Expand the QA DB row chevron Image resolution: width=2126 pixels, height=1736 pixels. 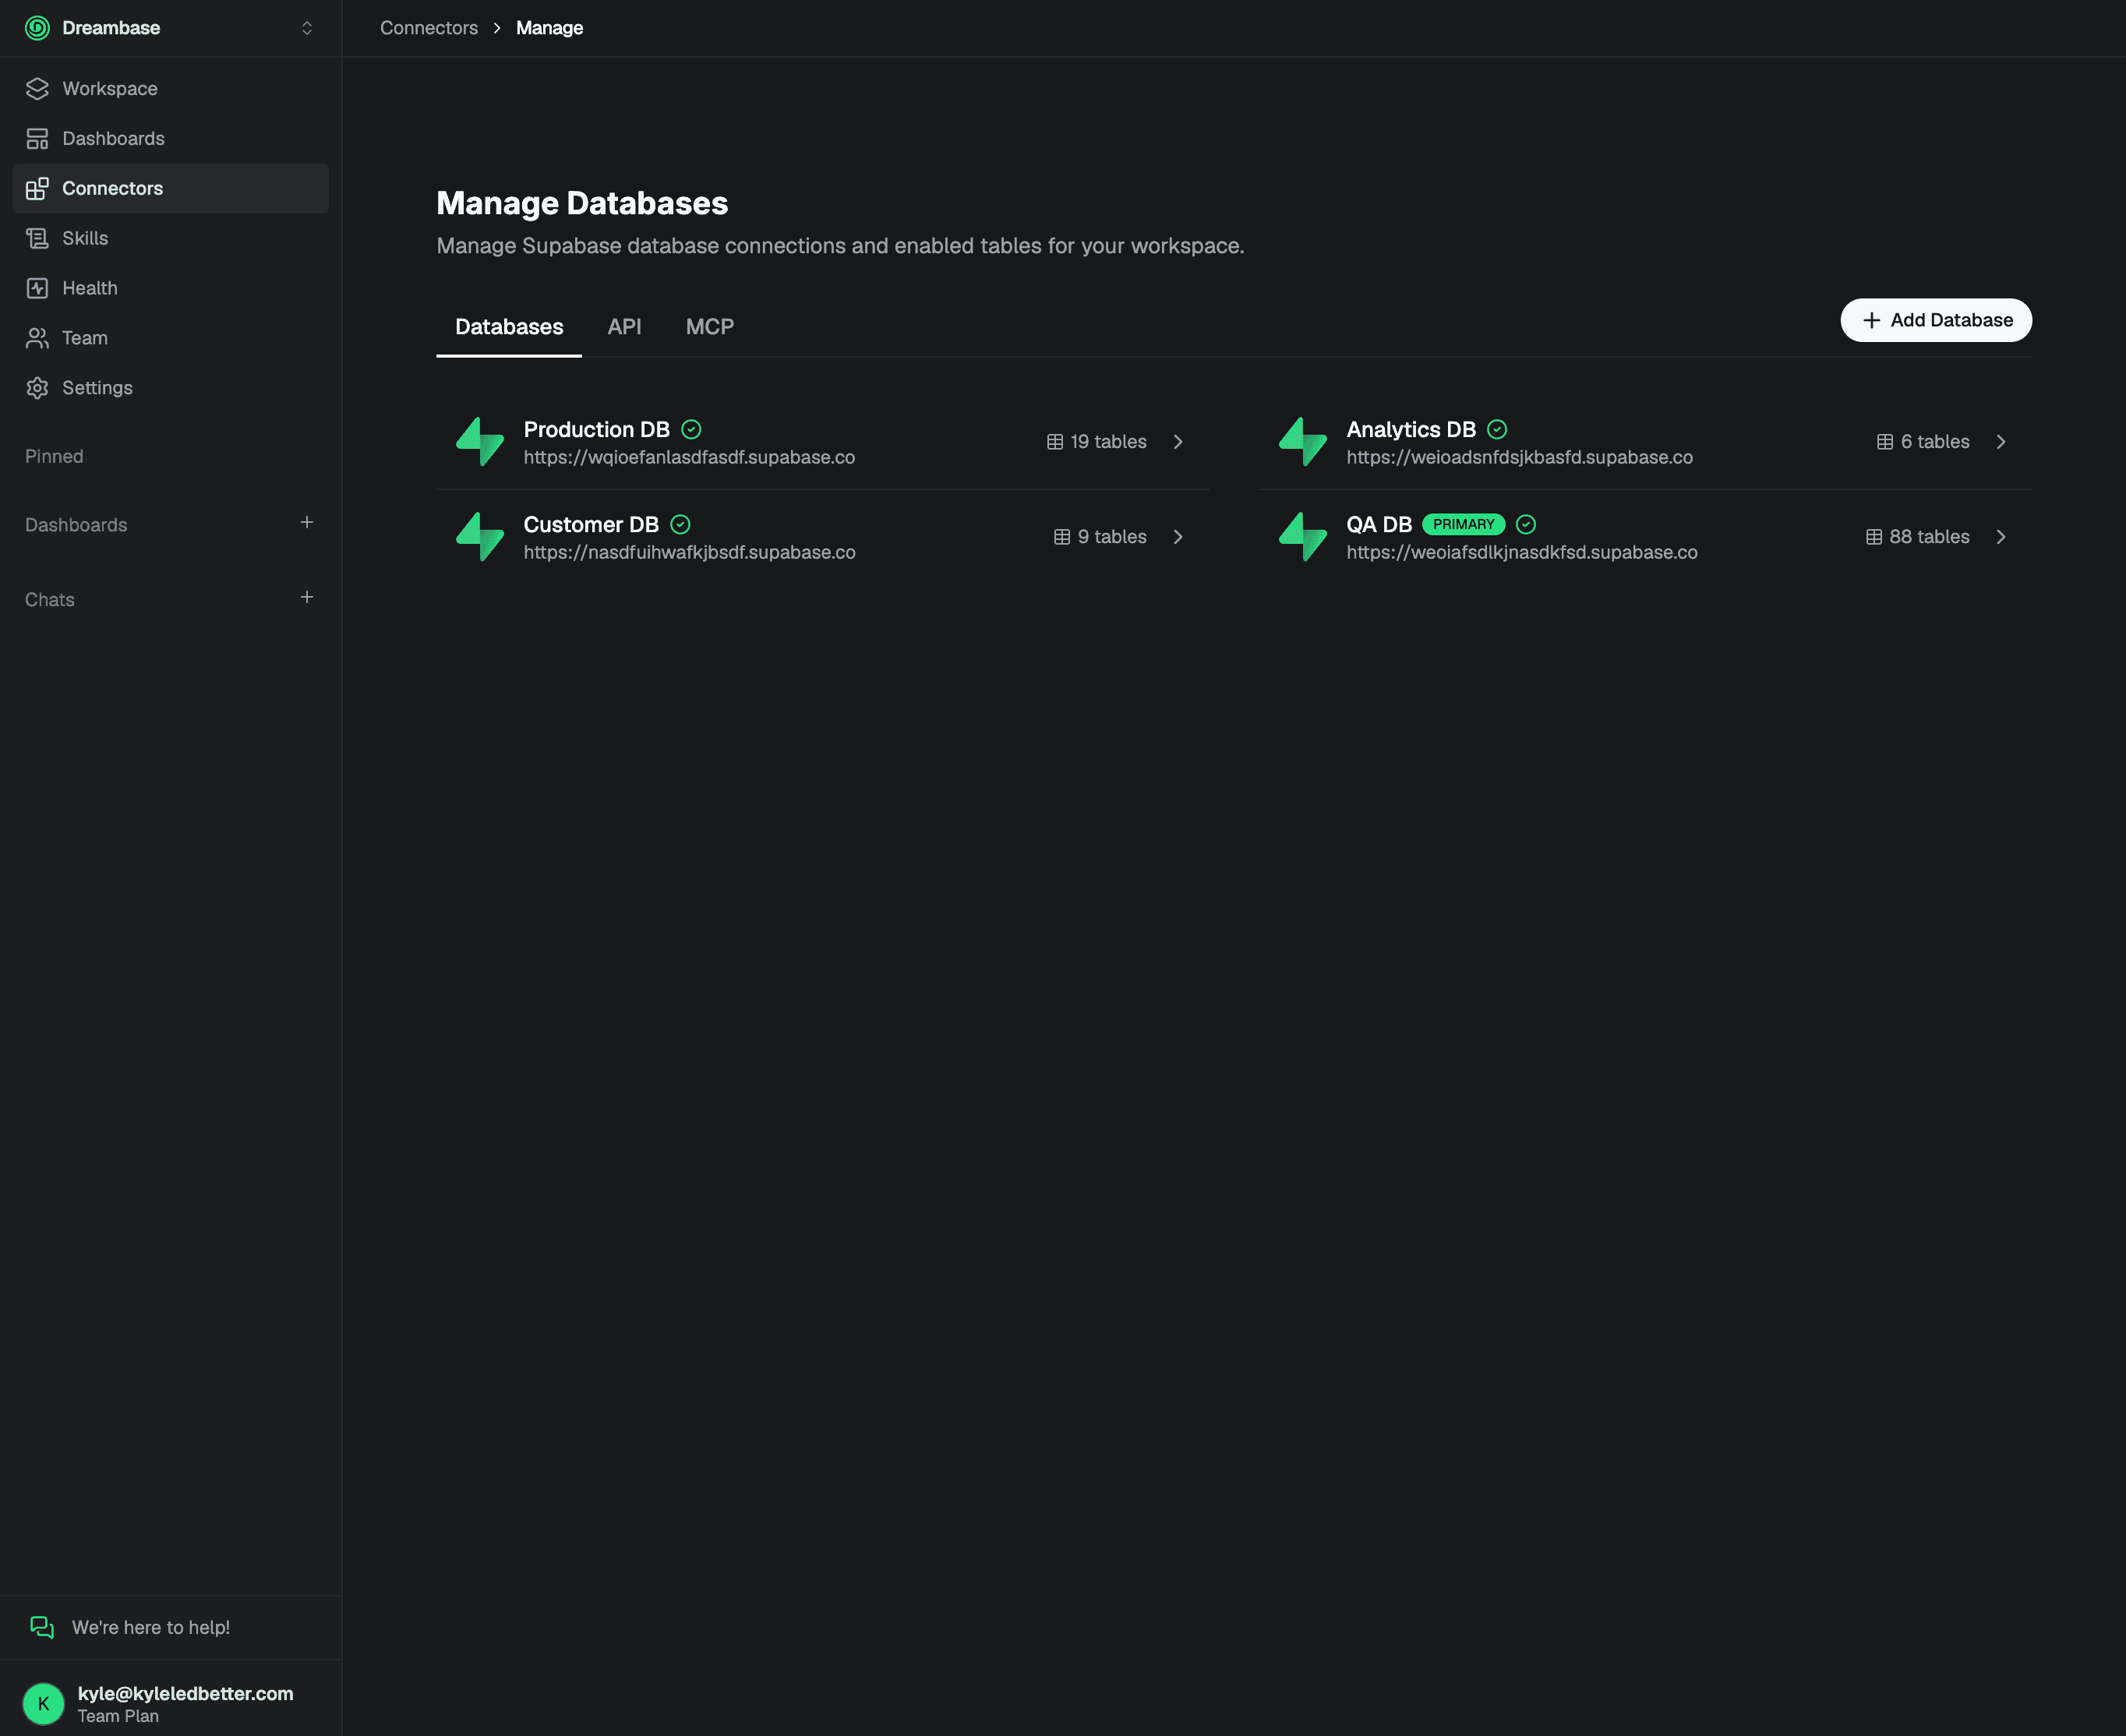coord(2001,537)
